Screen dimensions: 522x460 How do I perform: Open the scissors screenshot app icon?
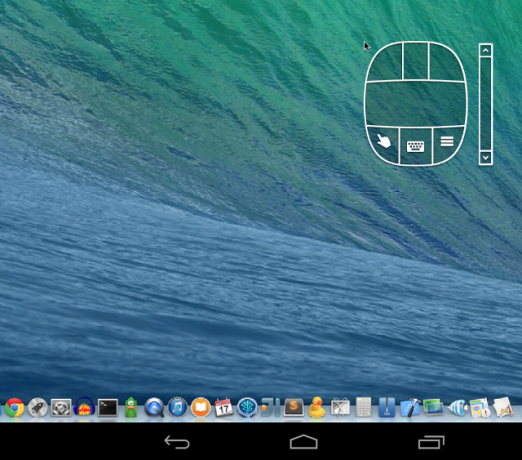[340, 407]
